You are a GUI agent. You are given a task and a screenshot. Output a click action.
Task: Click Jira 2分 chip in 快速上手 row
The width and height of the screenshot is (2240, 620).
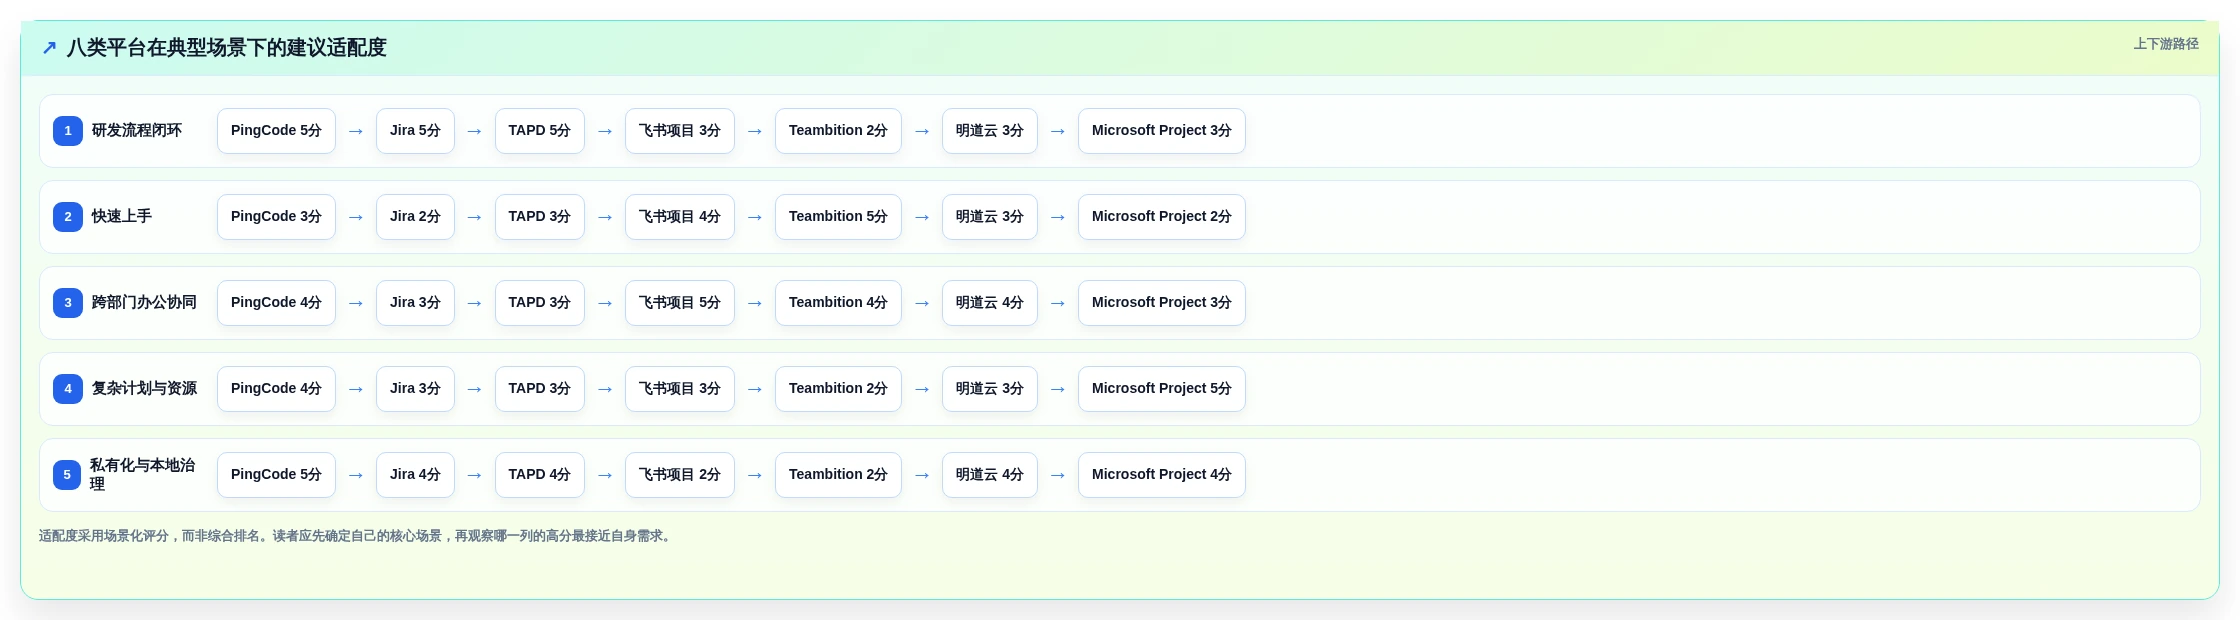pos(415,217)
